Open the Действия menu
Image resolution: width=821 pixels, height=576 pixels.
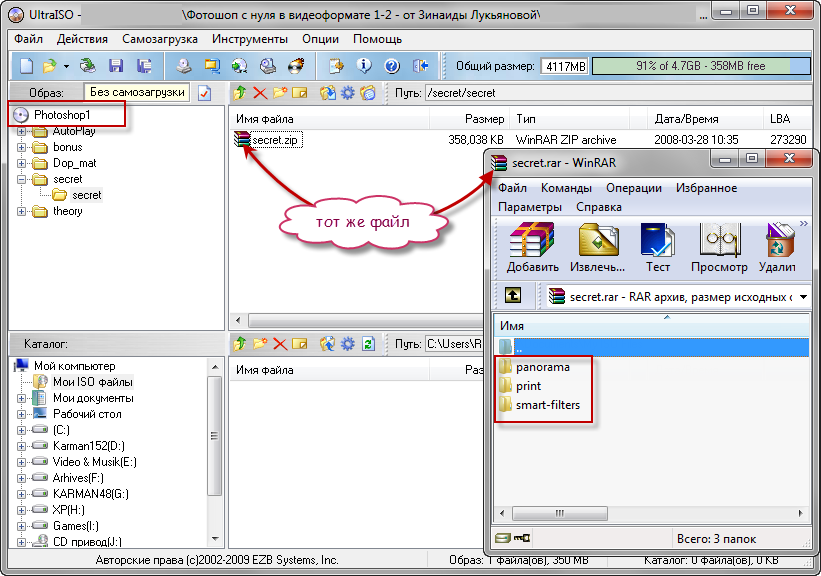tap(82, 39)
